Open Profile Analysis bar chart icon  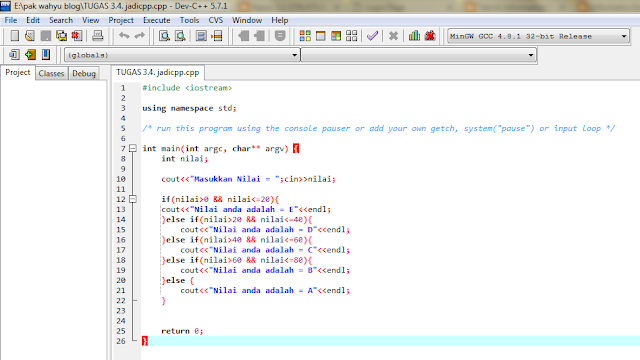(414, 36)
